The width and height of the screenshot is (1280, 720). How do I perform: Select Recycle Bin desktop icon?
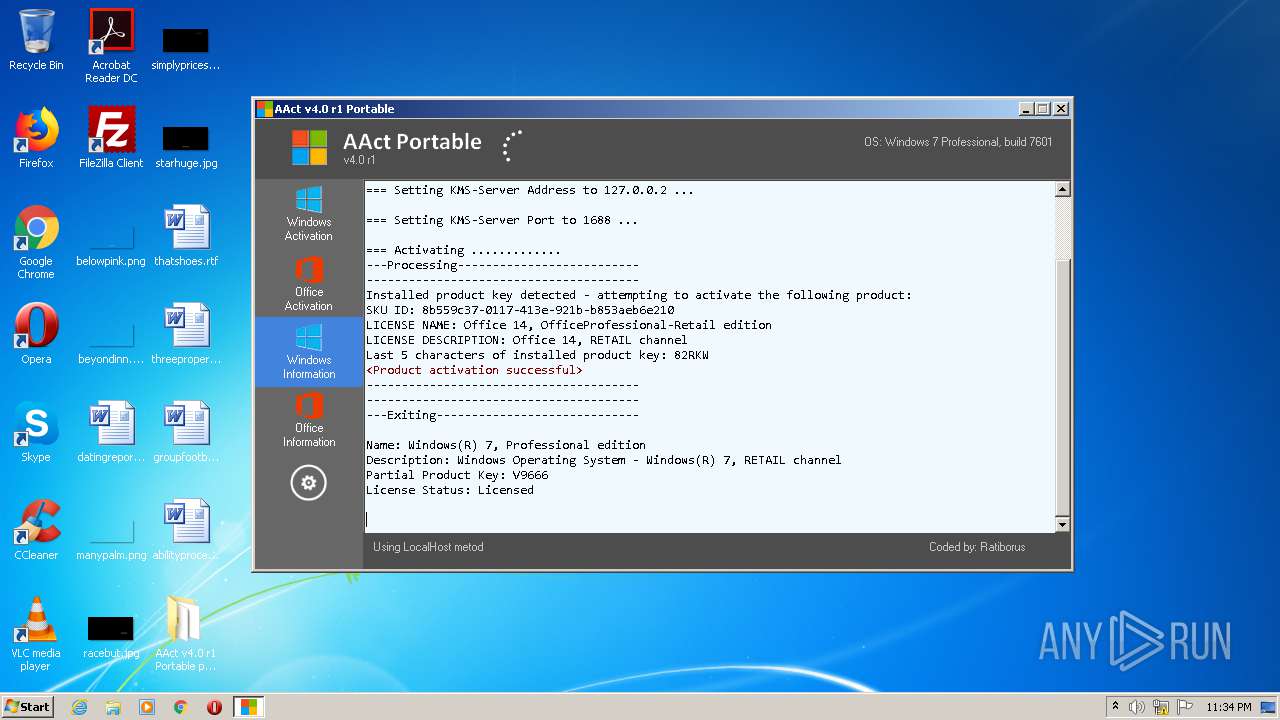coord(36,40)
